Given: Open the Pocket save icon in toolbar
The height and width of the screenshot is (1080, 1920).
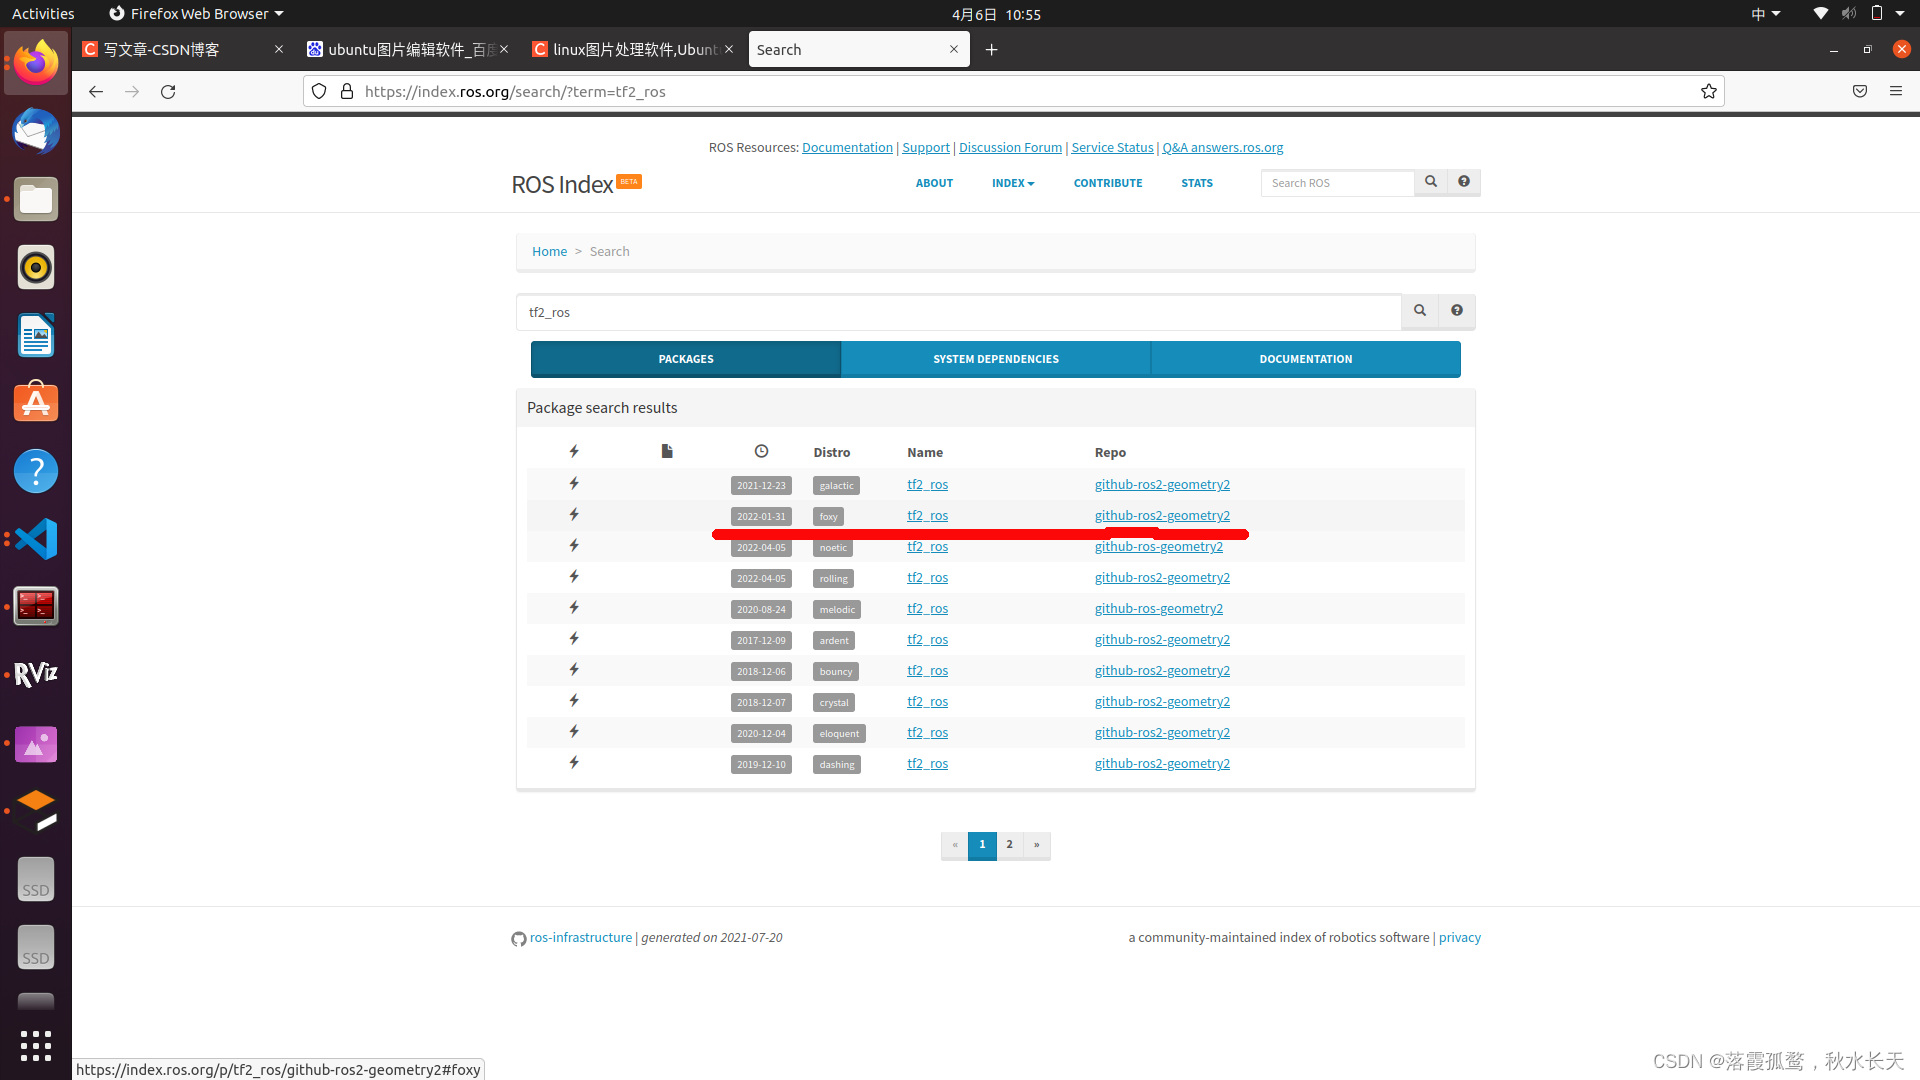Looking at the screenshot, I should pos(1860,91).
